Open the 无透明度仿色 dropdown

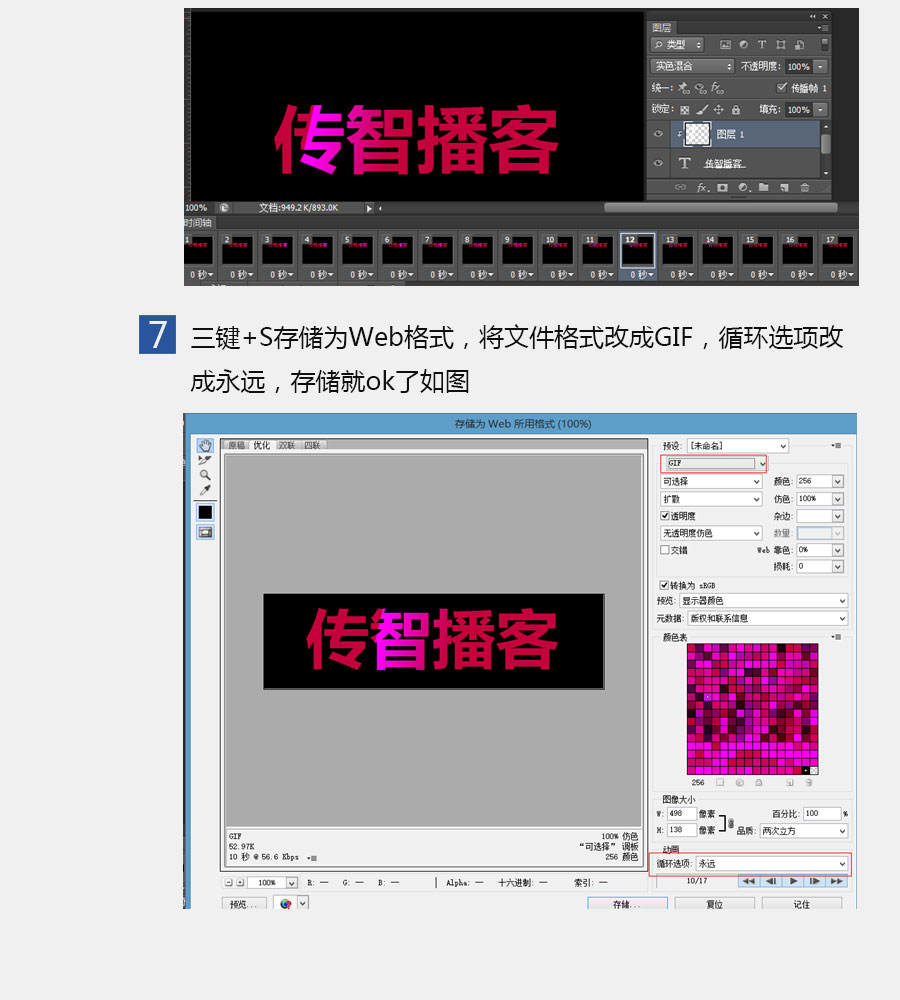click(711, 533)
